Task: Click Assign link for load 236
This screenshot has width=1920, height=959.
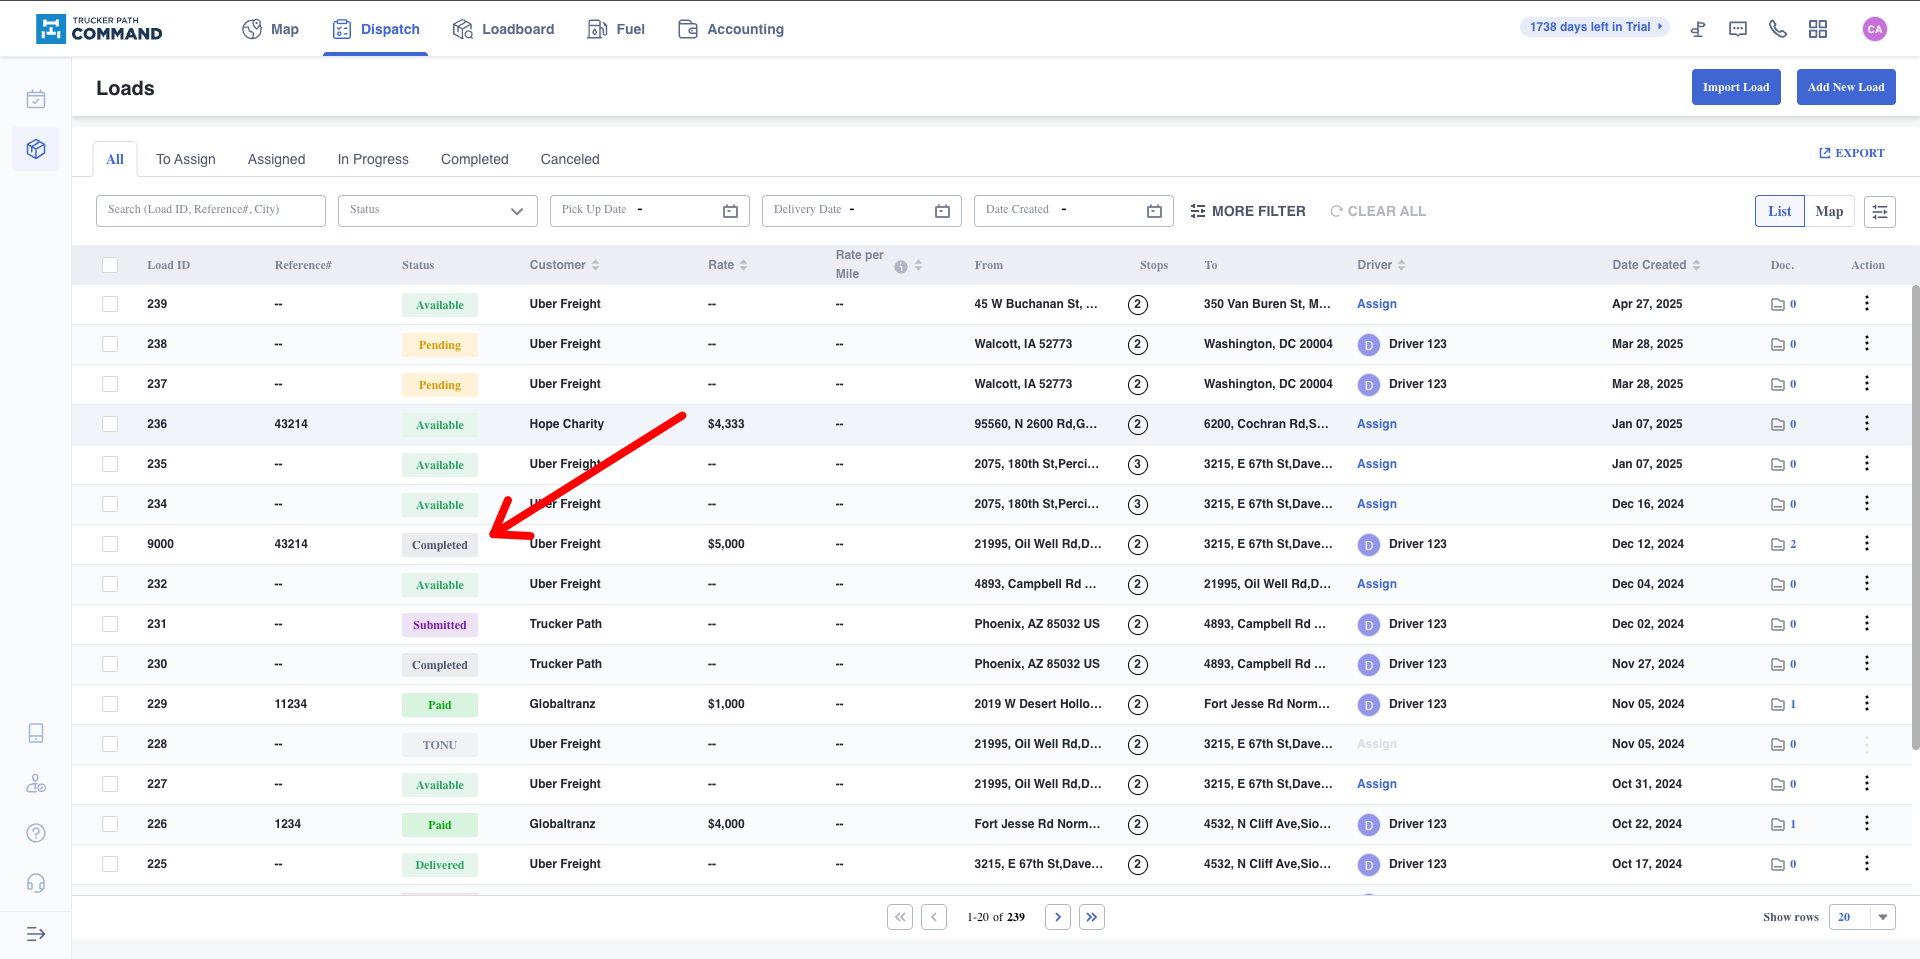Action: pyautogui.click(x=1376, y=424)
